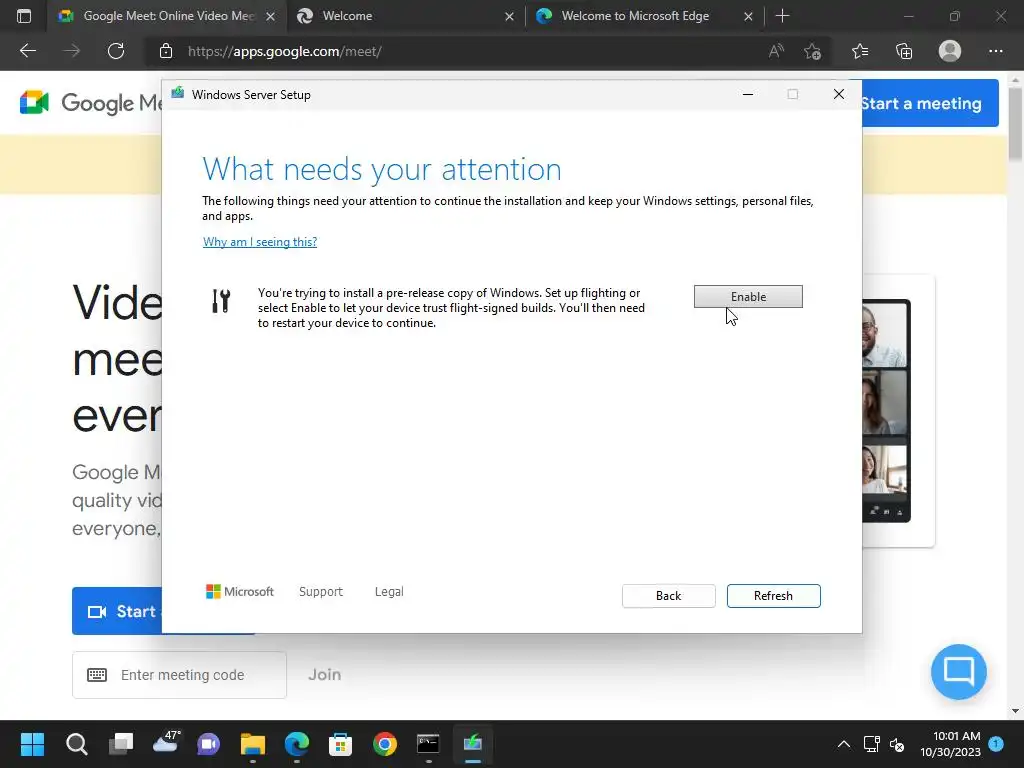Screen dimensions: 1024x768
Task: Click Enable to trust flight-signed builds
Action: point(748,296)
